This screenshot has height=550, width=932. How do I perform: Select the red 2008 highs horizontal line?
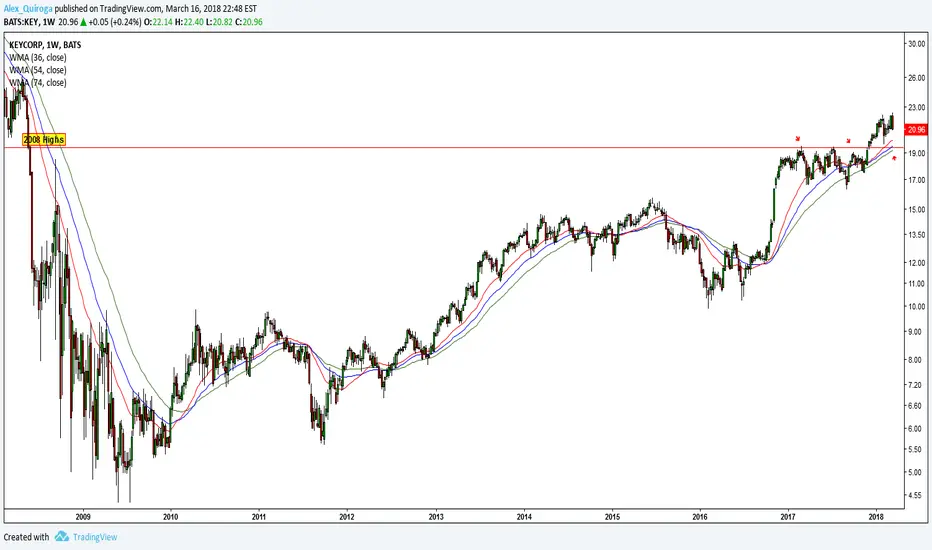(455, 147)
